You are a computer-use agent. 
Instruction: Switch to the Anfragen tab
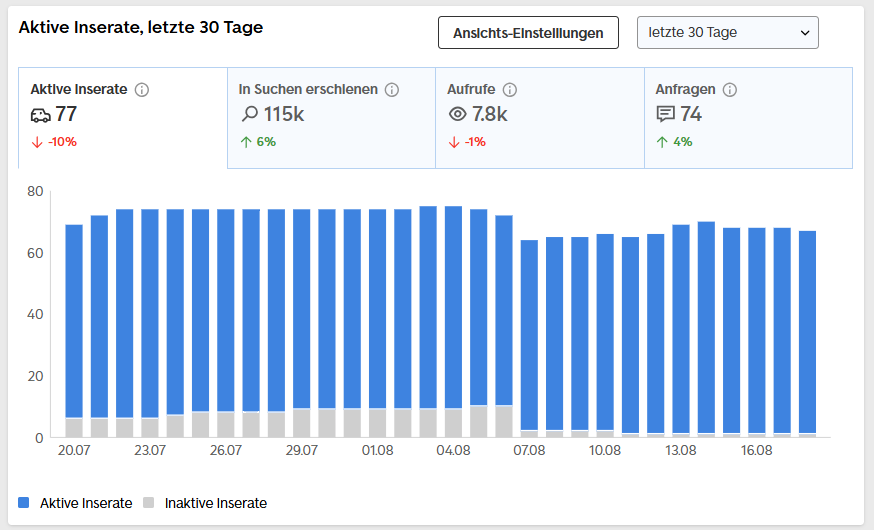(x=748, y=118)
